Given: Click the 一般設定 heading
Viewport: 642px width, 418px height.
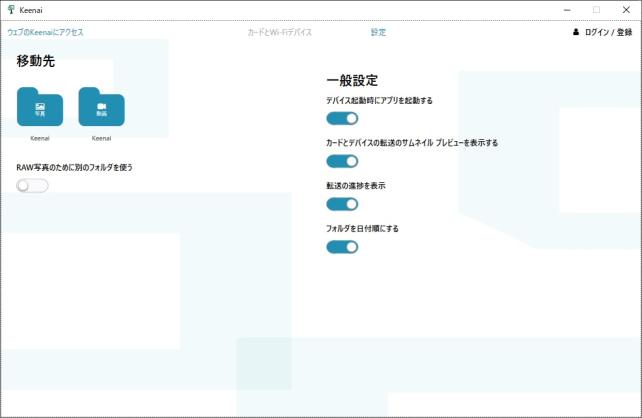Looking at the screenshot, I should (352, 80).
